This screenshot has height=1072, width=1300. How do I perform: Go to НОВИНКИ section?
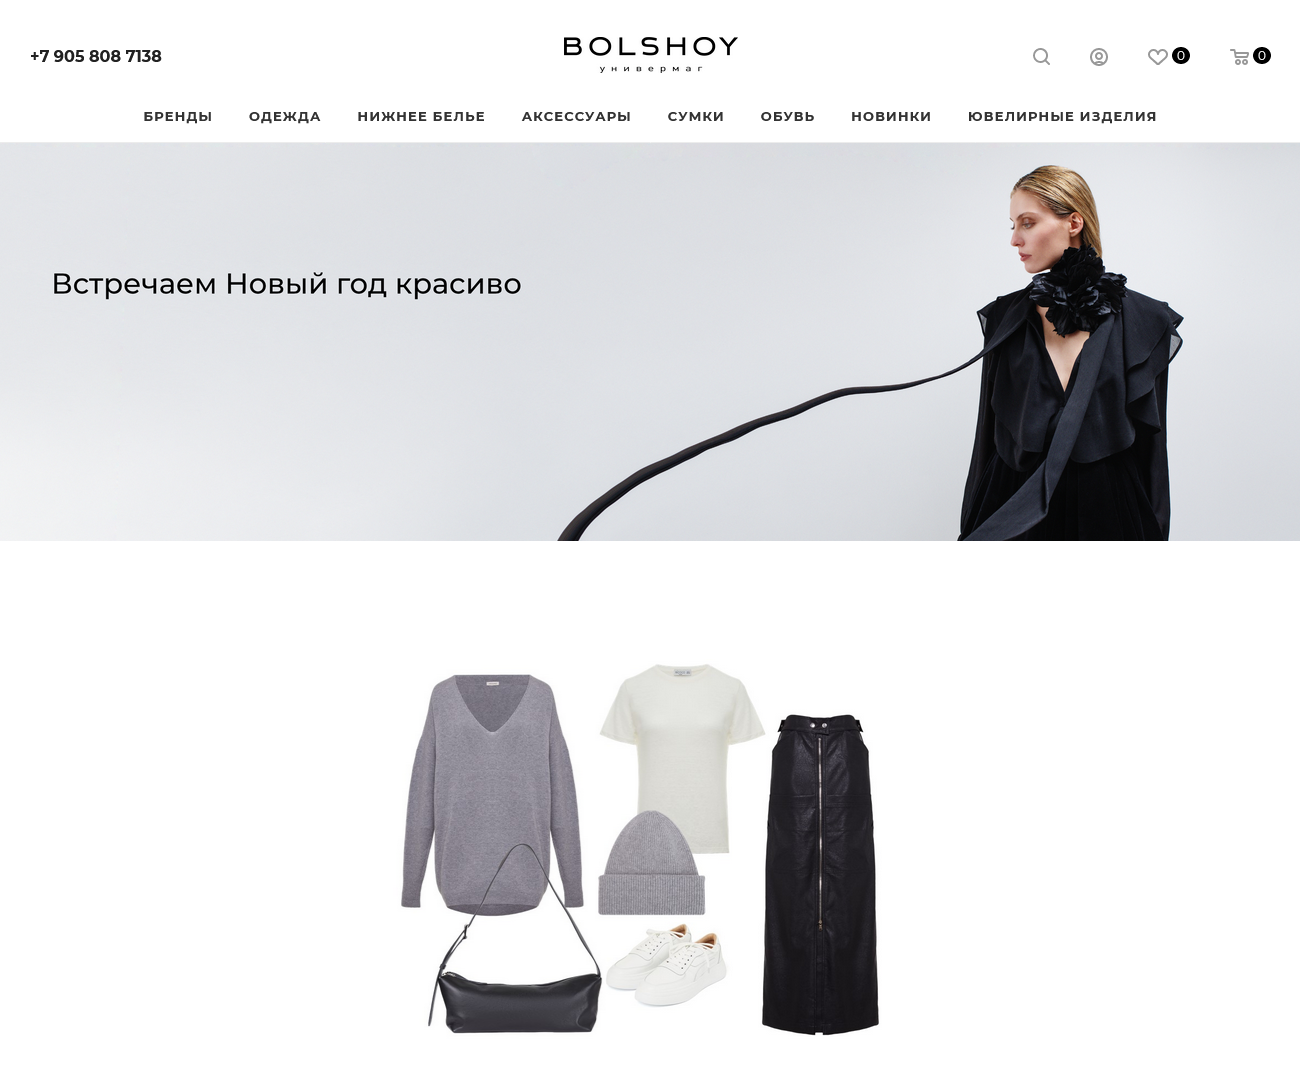coord(891,116)
